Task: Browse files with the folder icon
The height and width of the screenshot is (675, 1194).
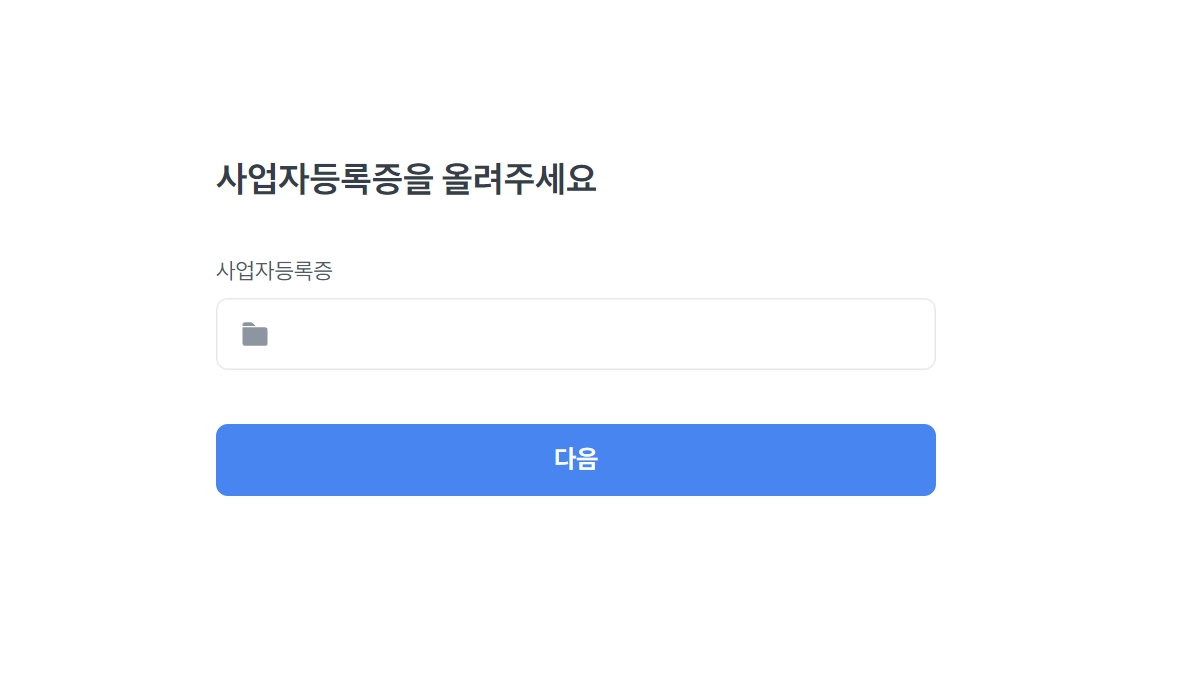Action: [255, 334]
